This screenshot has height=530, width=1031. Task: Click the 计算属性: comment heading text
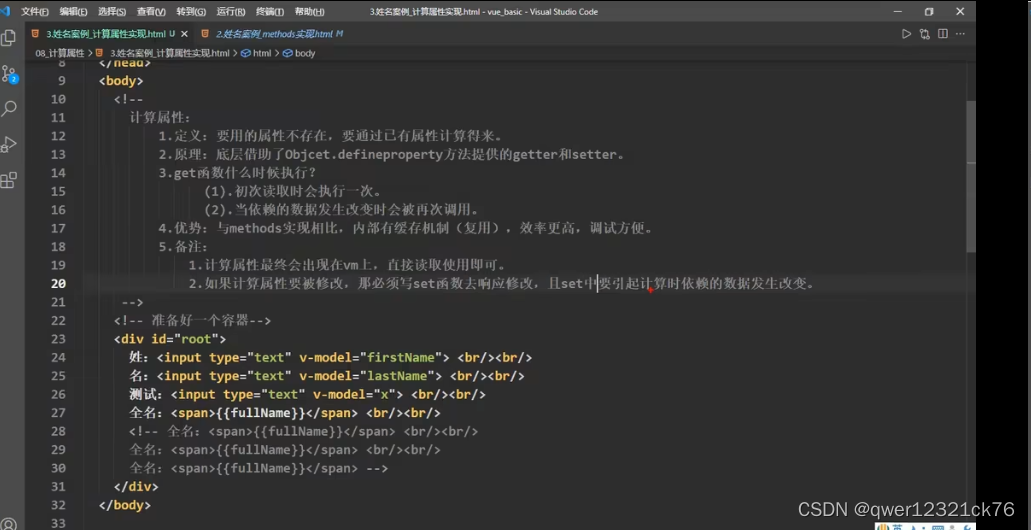pyautogui.click(x=160, y=118)
